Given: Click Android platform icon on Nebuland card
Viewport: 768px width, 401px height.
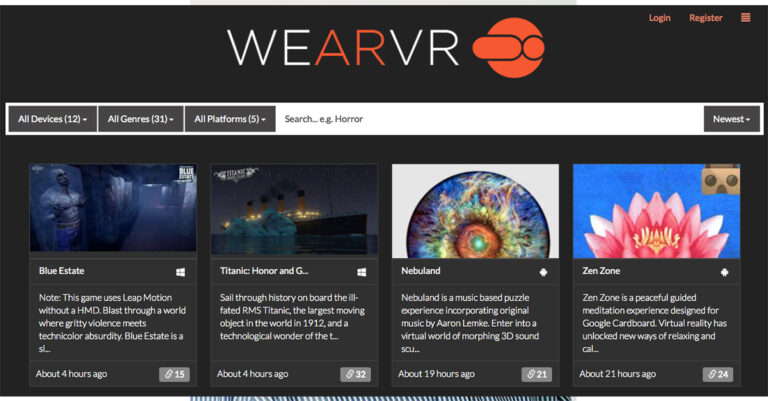Looking at the screenshot, I should point(543,272).
